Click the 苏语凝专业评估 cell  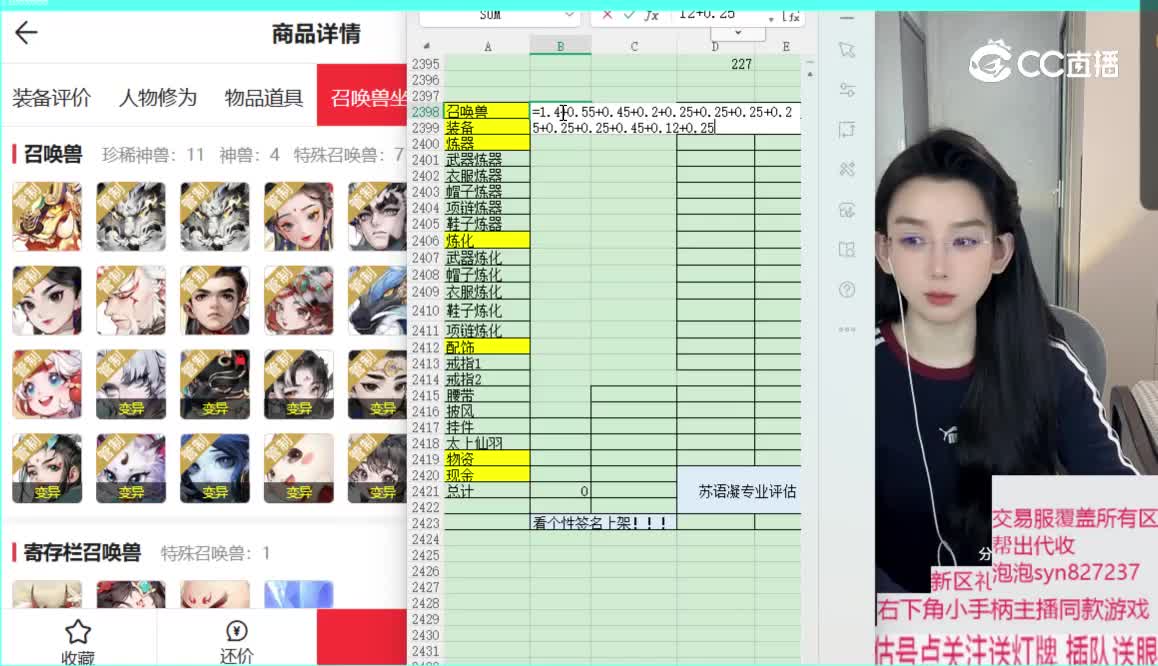click(739, 491)
